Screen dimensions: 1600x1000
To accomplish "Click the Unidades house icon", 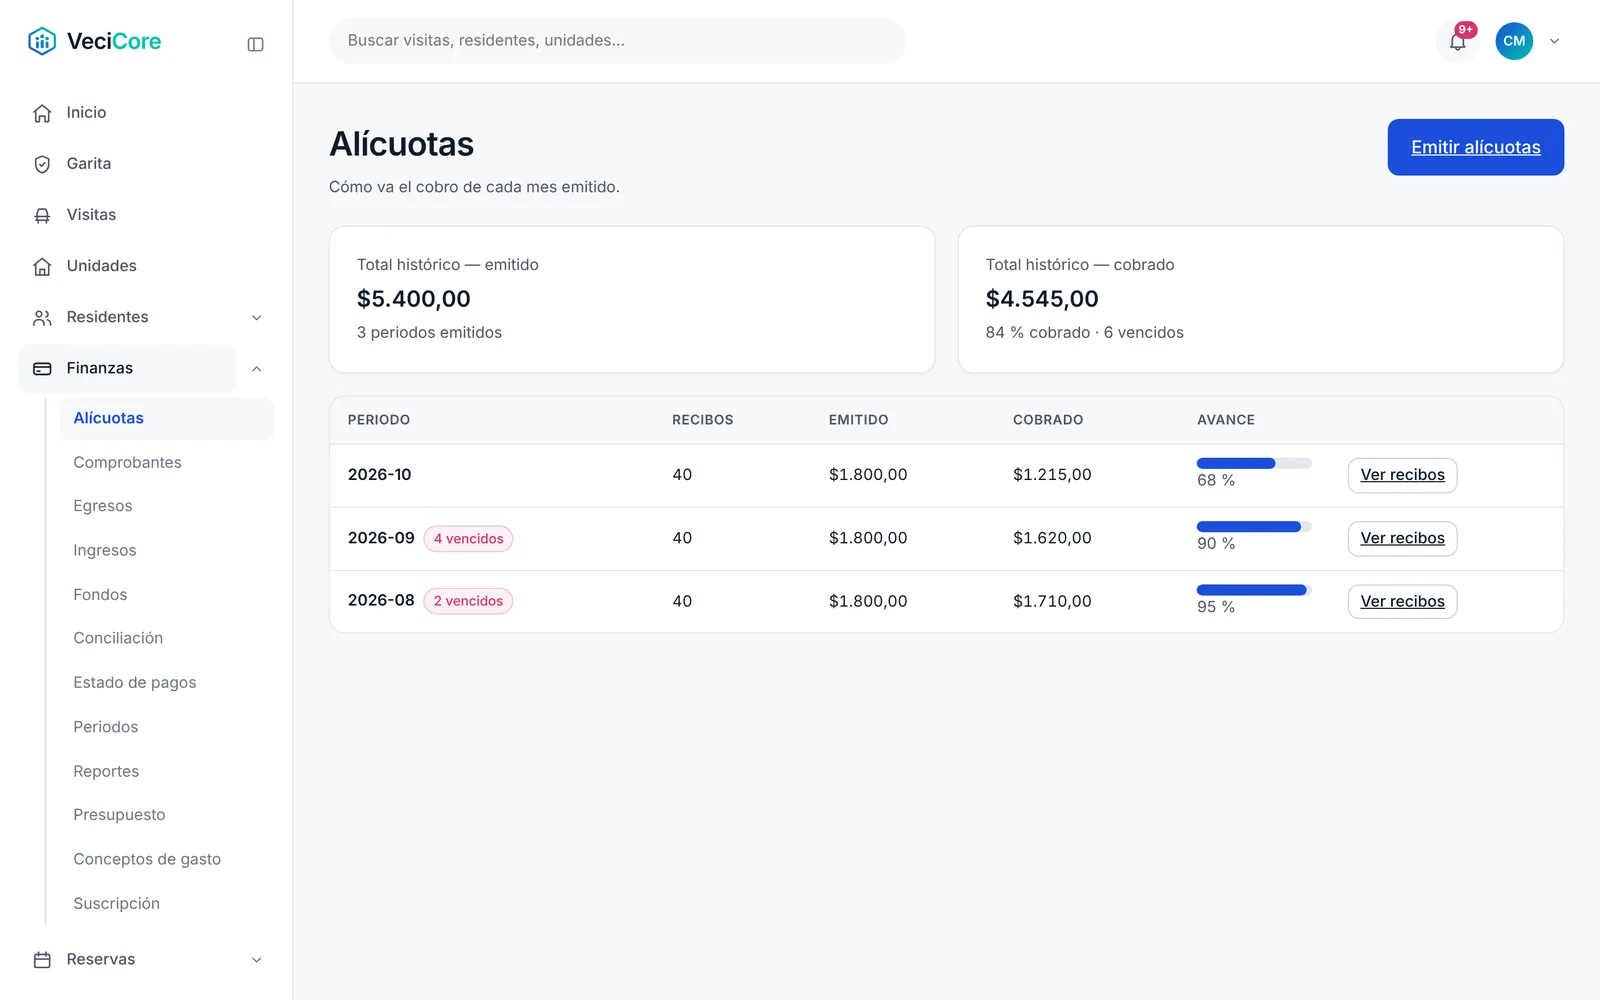I will (x=42, y=266).
